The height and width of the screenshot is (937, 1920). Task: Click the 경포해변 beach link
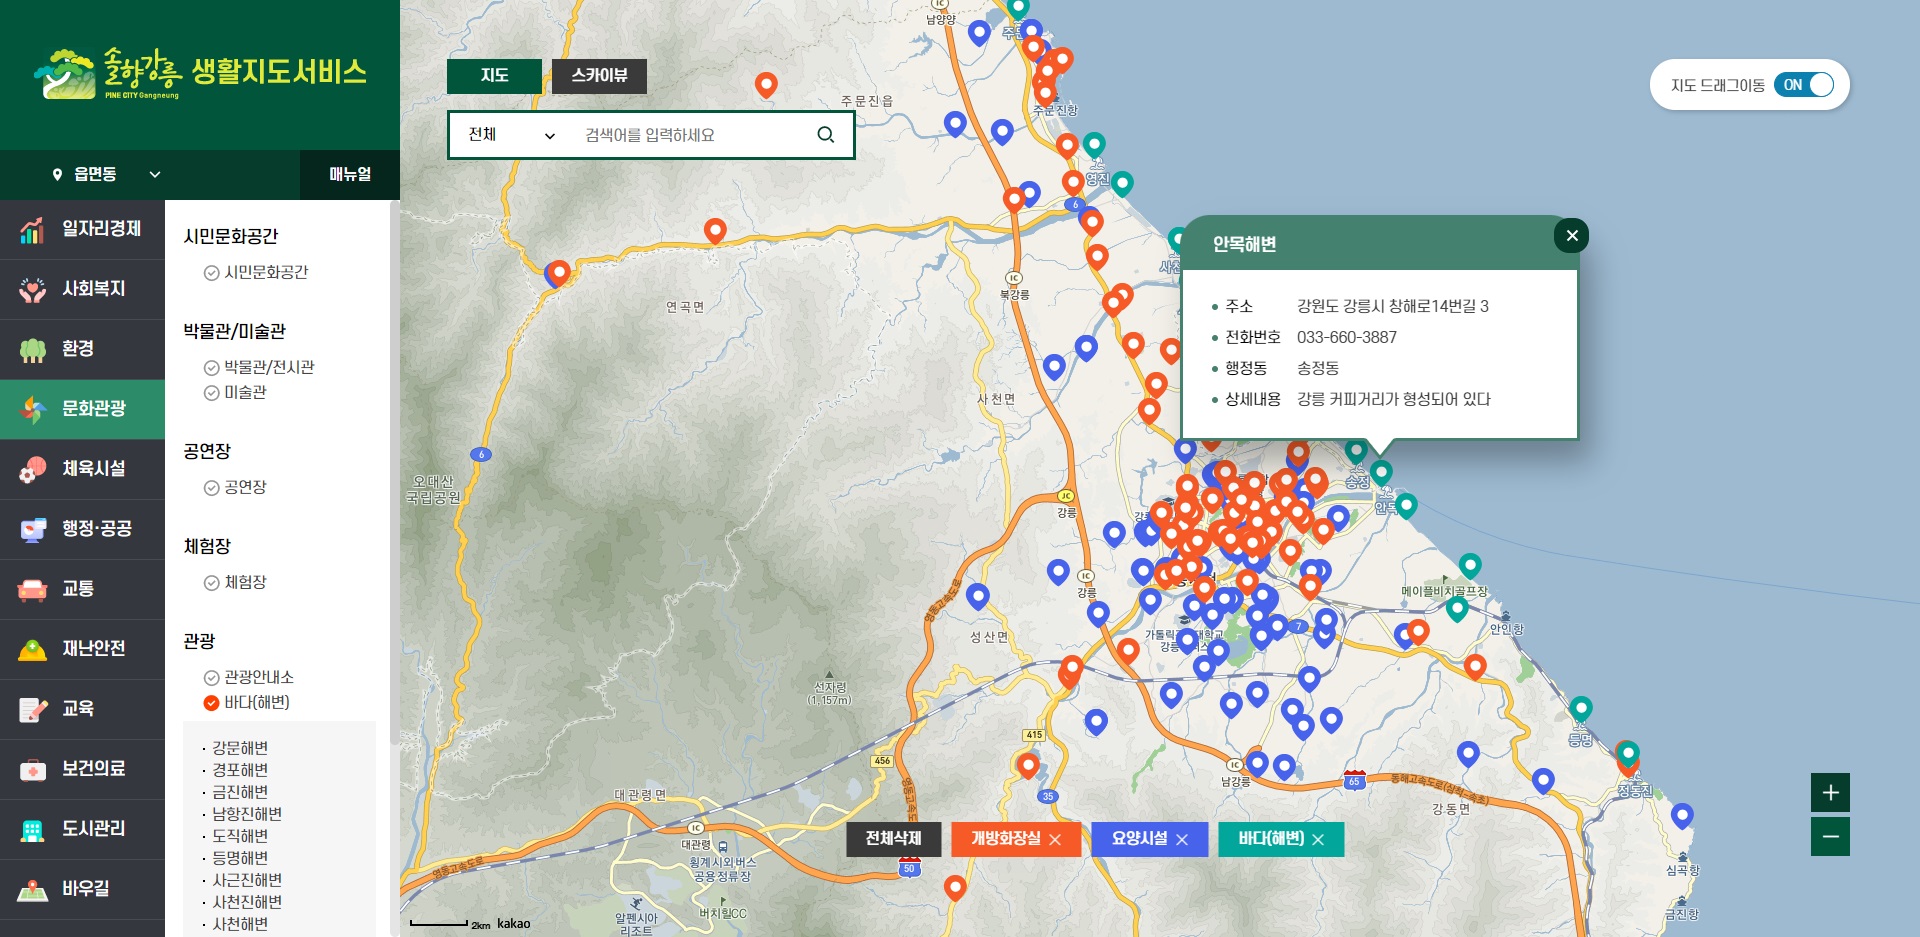(240, 770)
